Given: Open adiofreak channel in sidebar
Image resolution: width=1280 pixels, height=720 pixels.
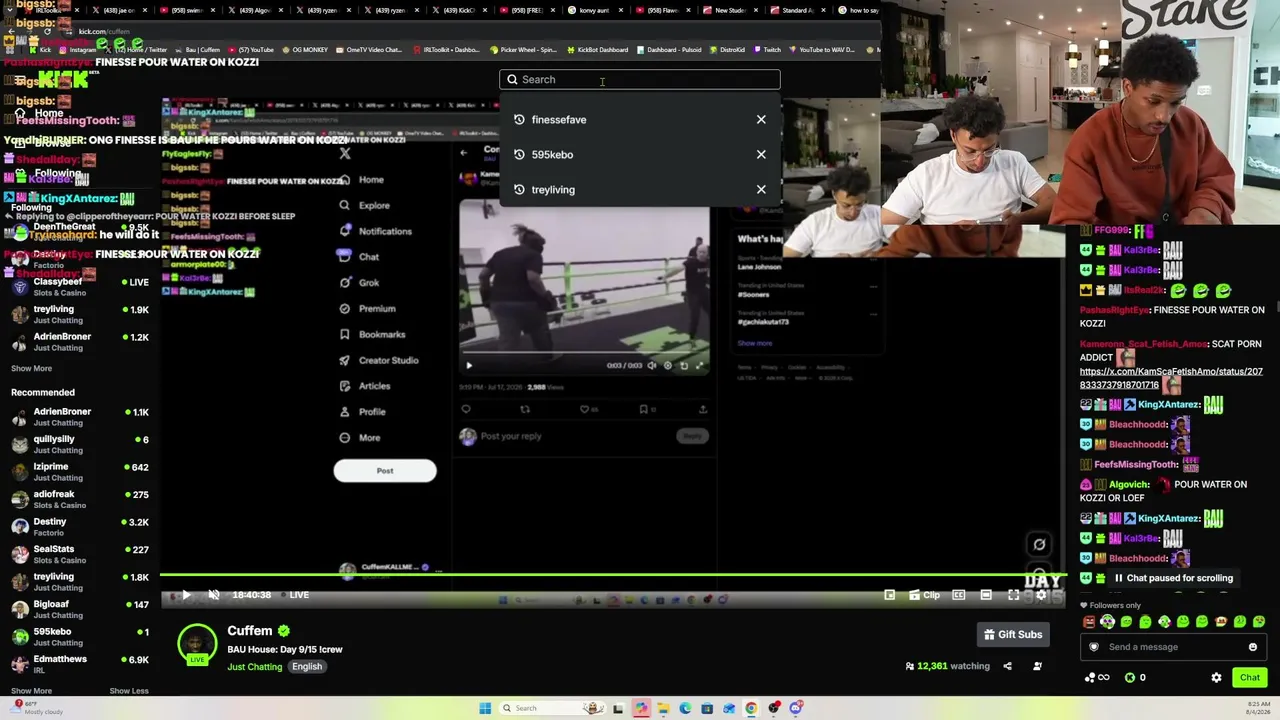Looking at the screenshot, I should tap(80, 499).
